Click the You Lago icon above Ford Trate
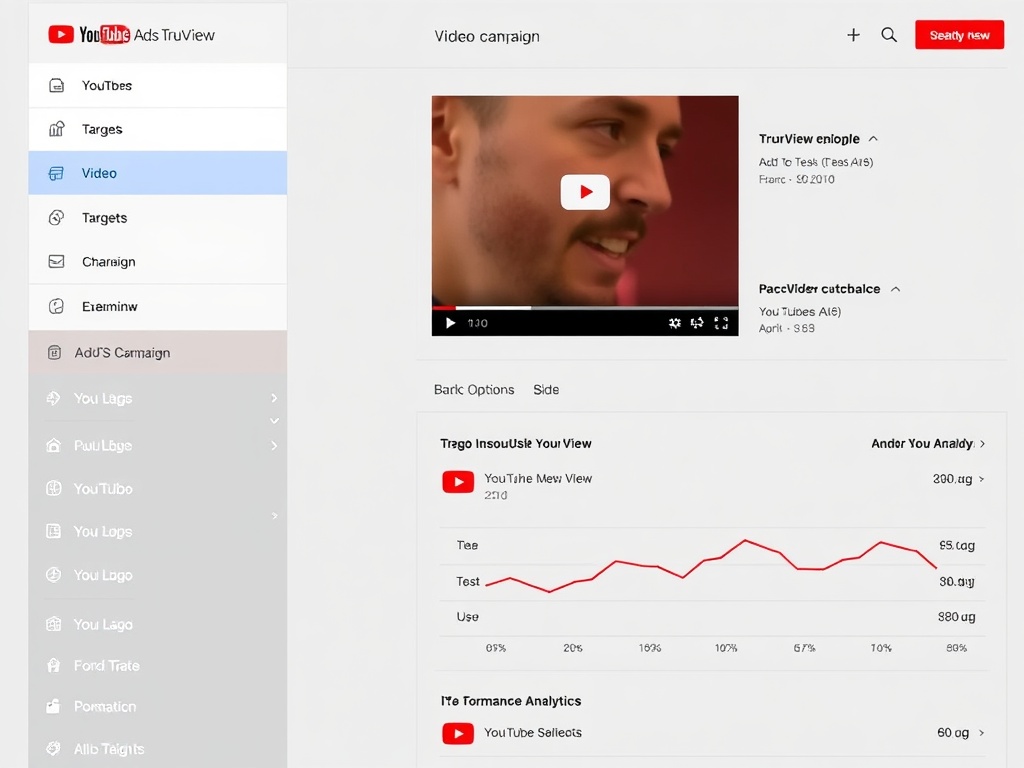 tap(54, 624)
